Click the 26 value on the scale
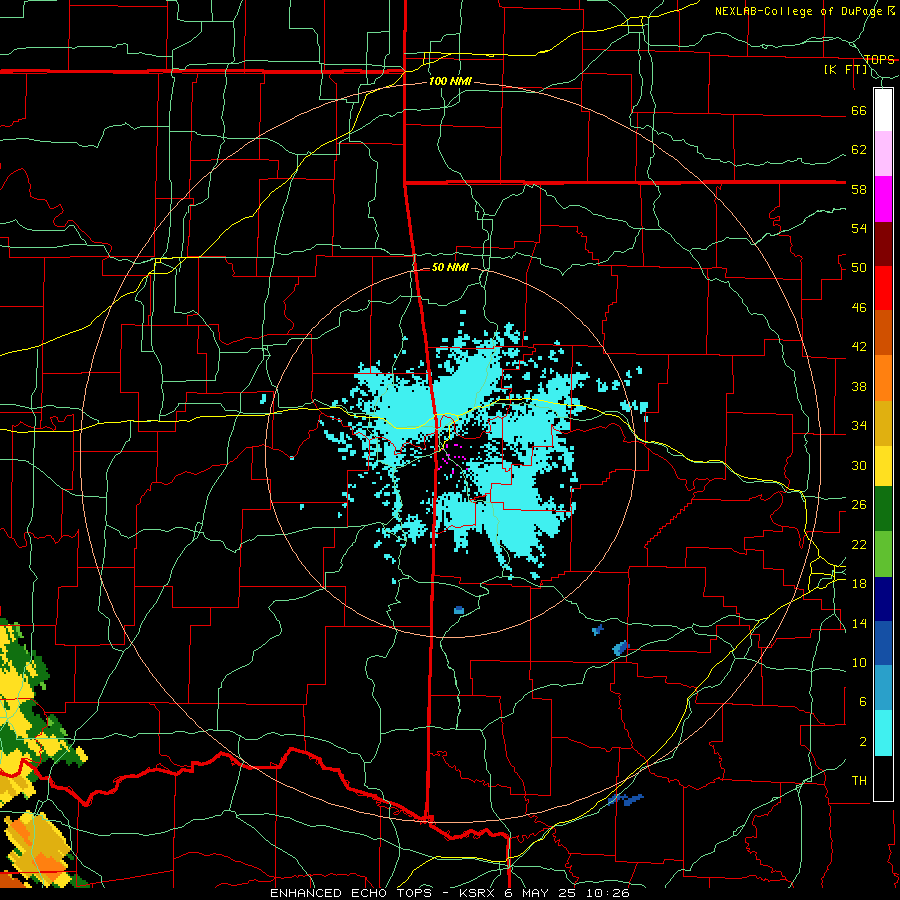 click(859, 505)
